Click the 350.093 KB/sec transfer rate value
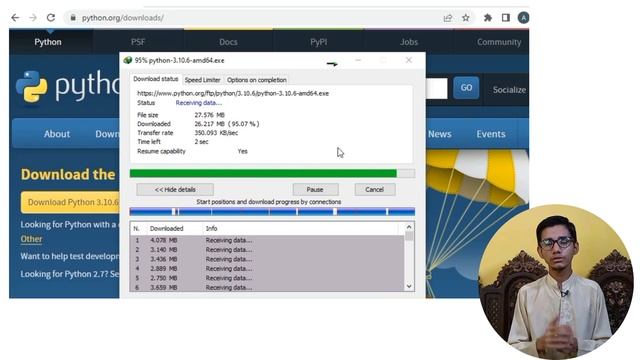Viewport: 640px width, 360px height. click(x=216, y=133)
